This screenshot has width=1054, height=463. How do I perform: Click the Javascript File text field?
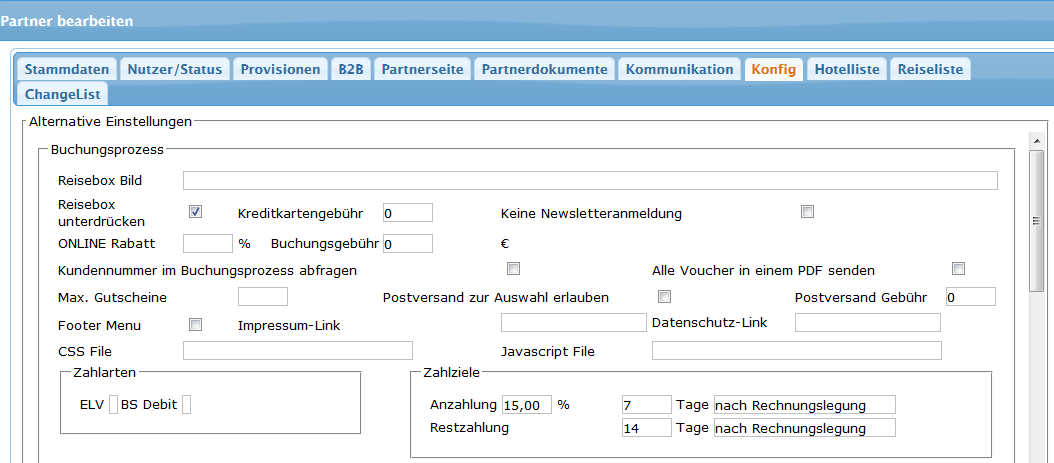coord(796,350)
